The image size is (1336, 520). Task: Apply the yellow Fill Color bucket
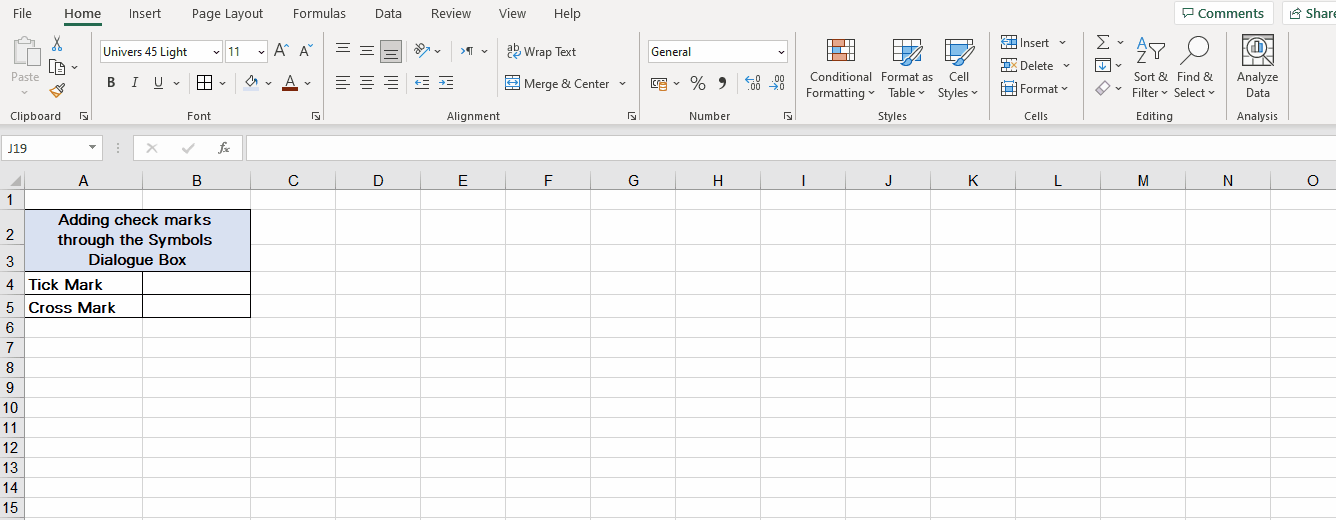coord(252,83)
